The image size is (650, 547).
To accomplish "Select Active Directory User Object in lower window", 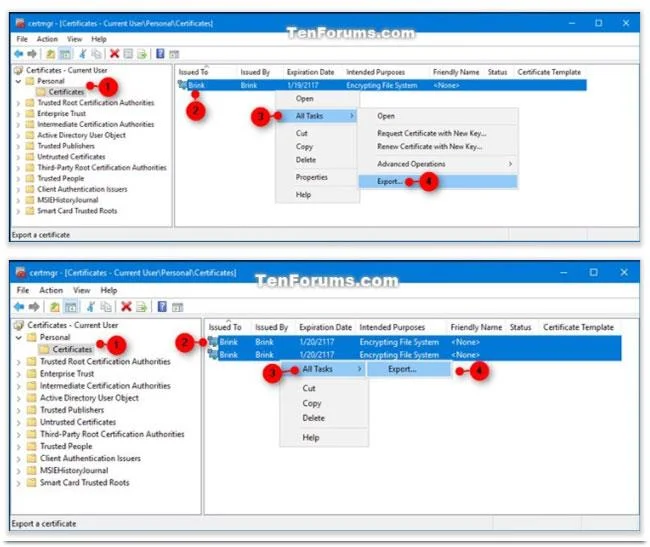I will coord(89,398).
